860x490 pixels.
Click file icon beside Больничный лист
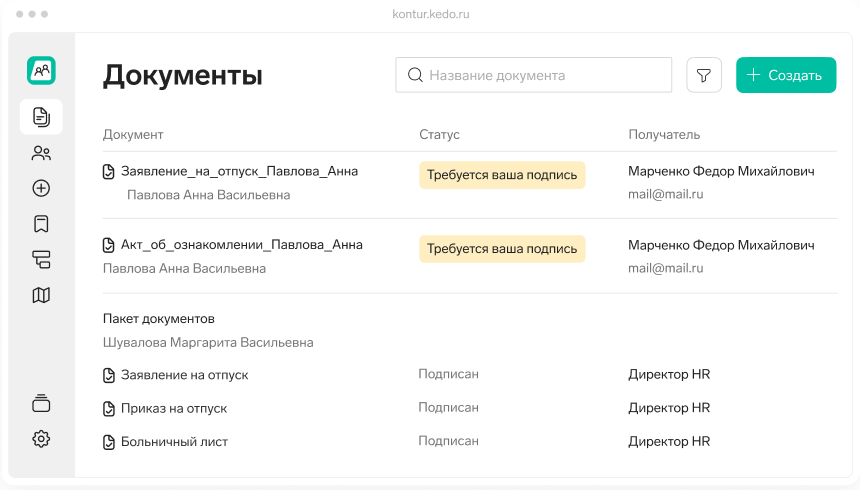click(x=109, y=442)
